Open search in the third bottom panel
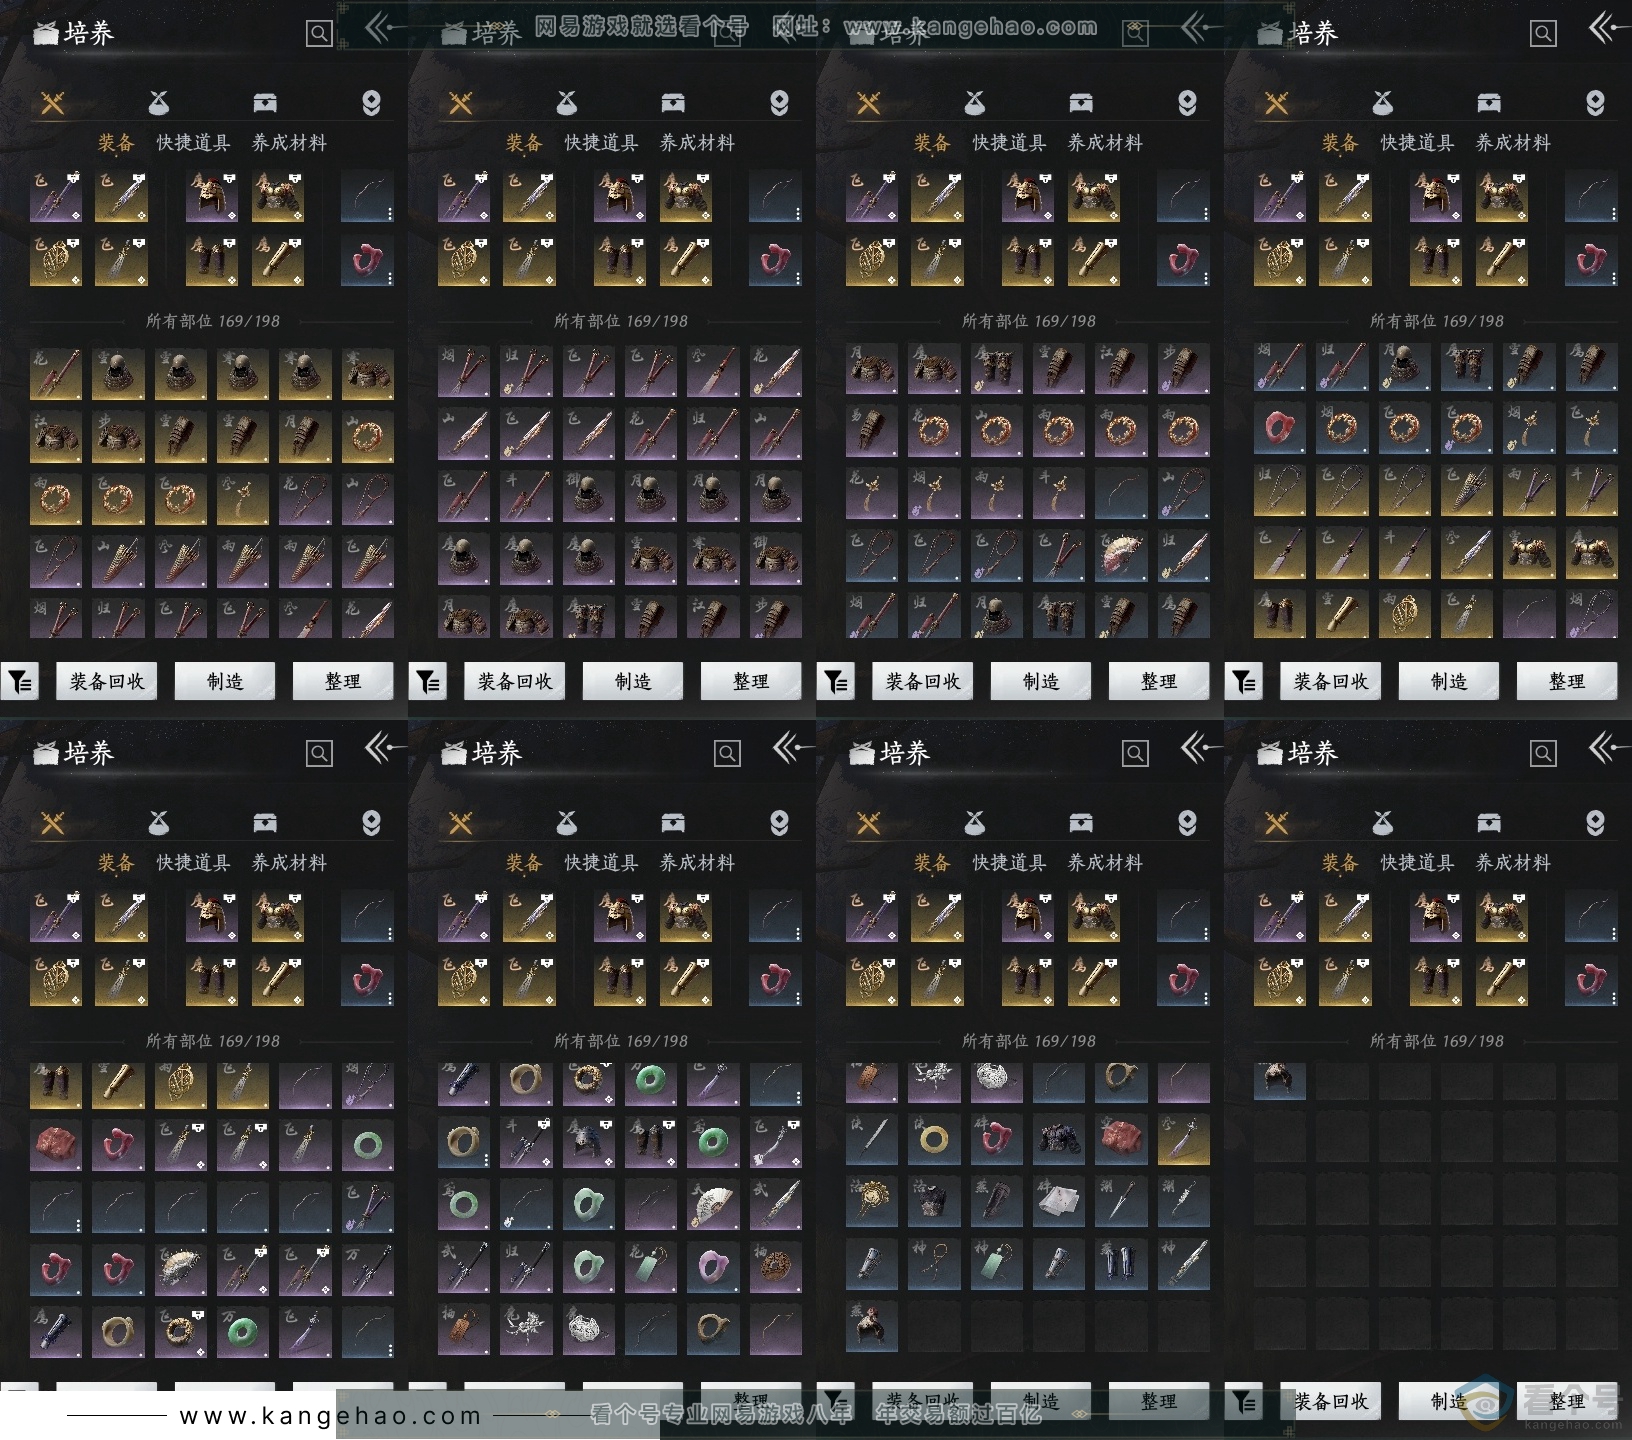 (x=1135, y=754)
